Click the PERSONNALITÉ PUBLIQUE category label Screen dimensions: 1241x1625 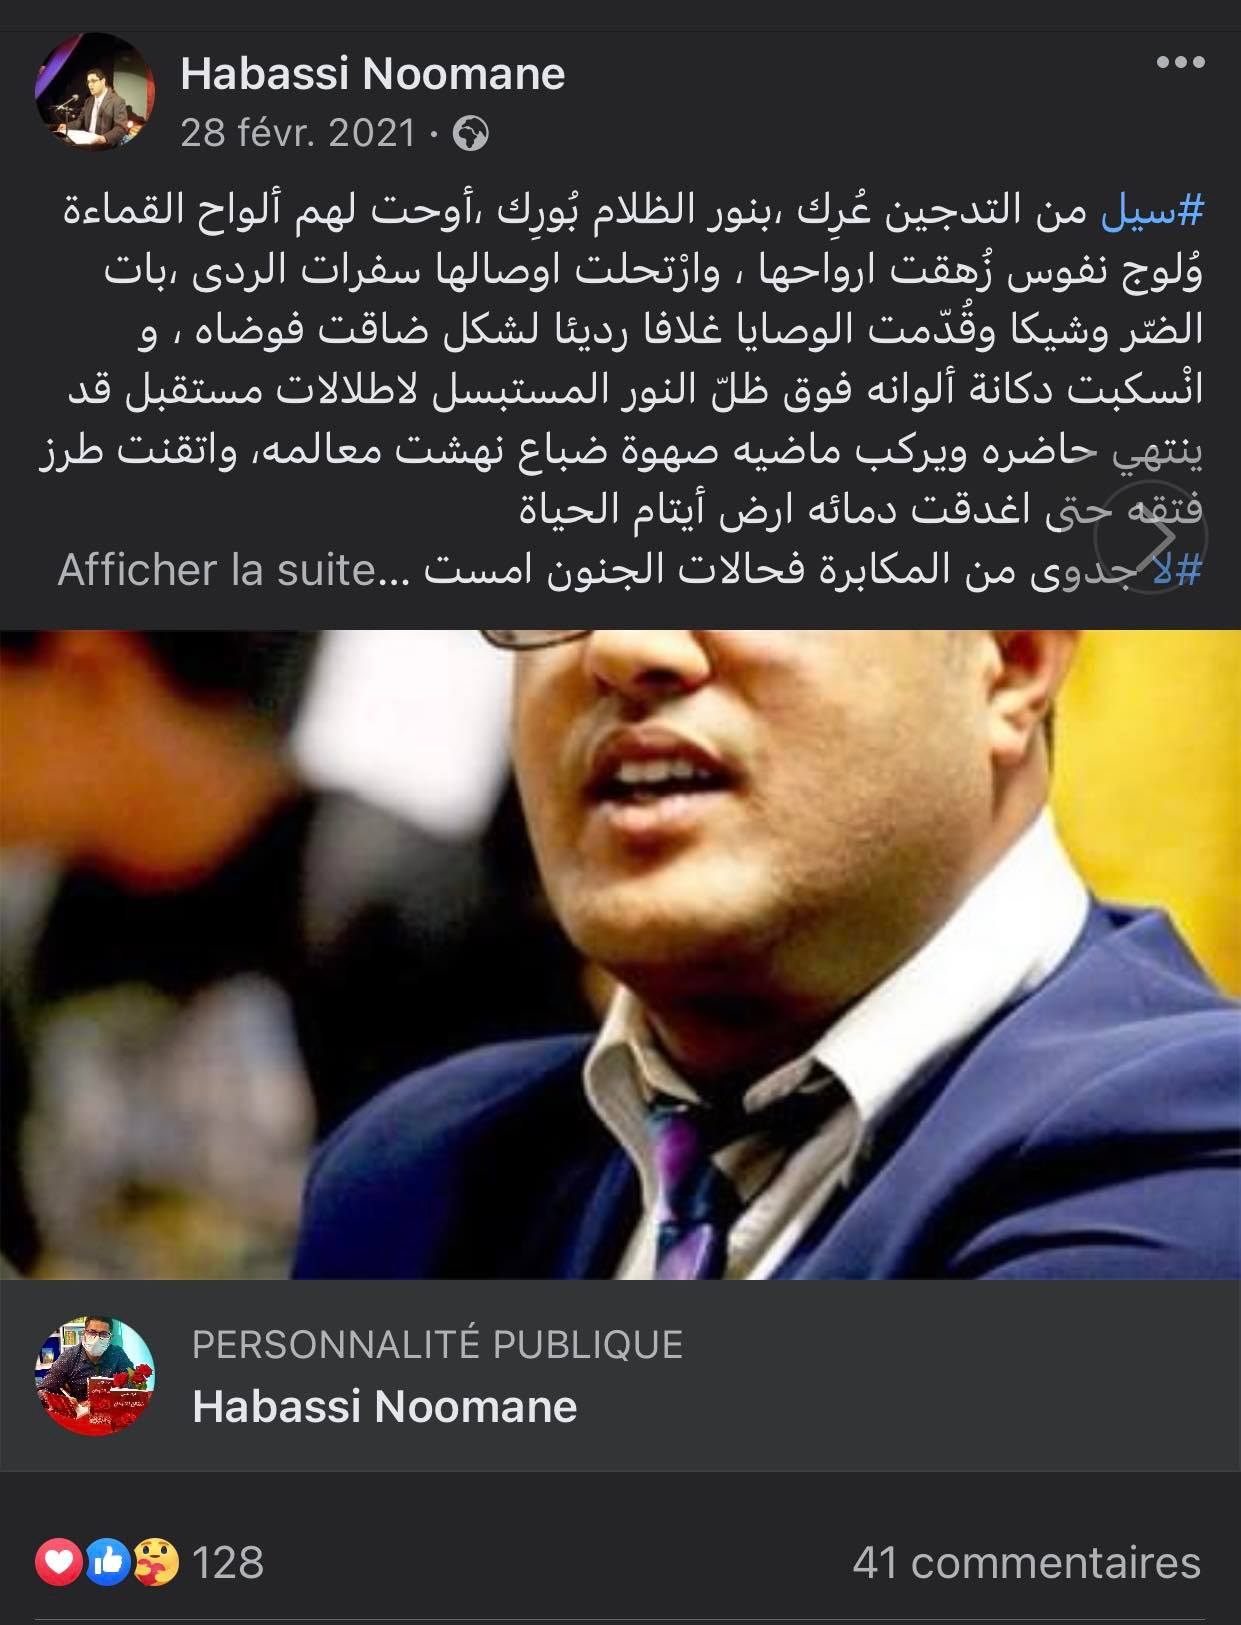437,1345
